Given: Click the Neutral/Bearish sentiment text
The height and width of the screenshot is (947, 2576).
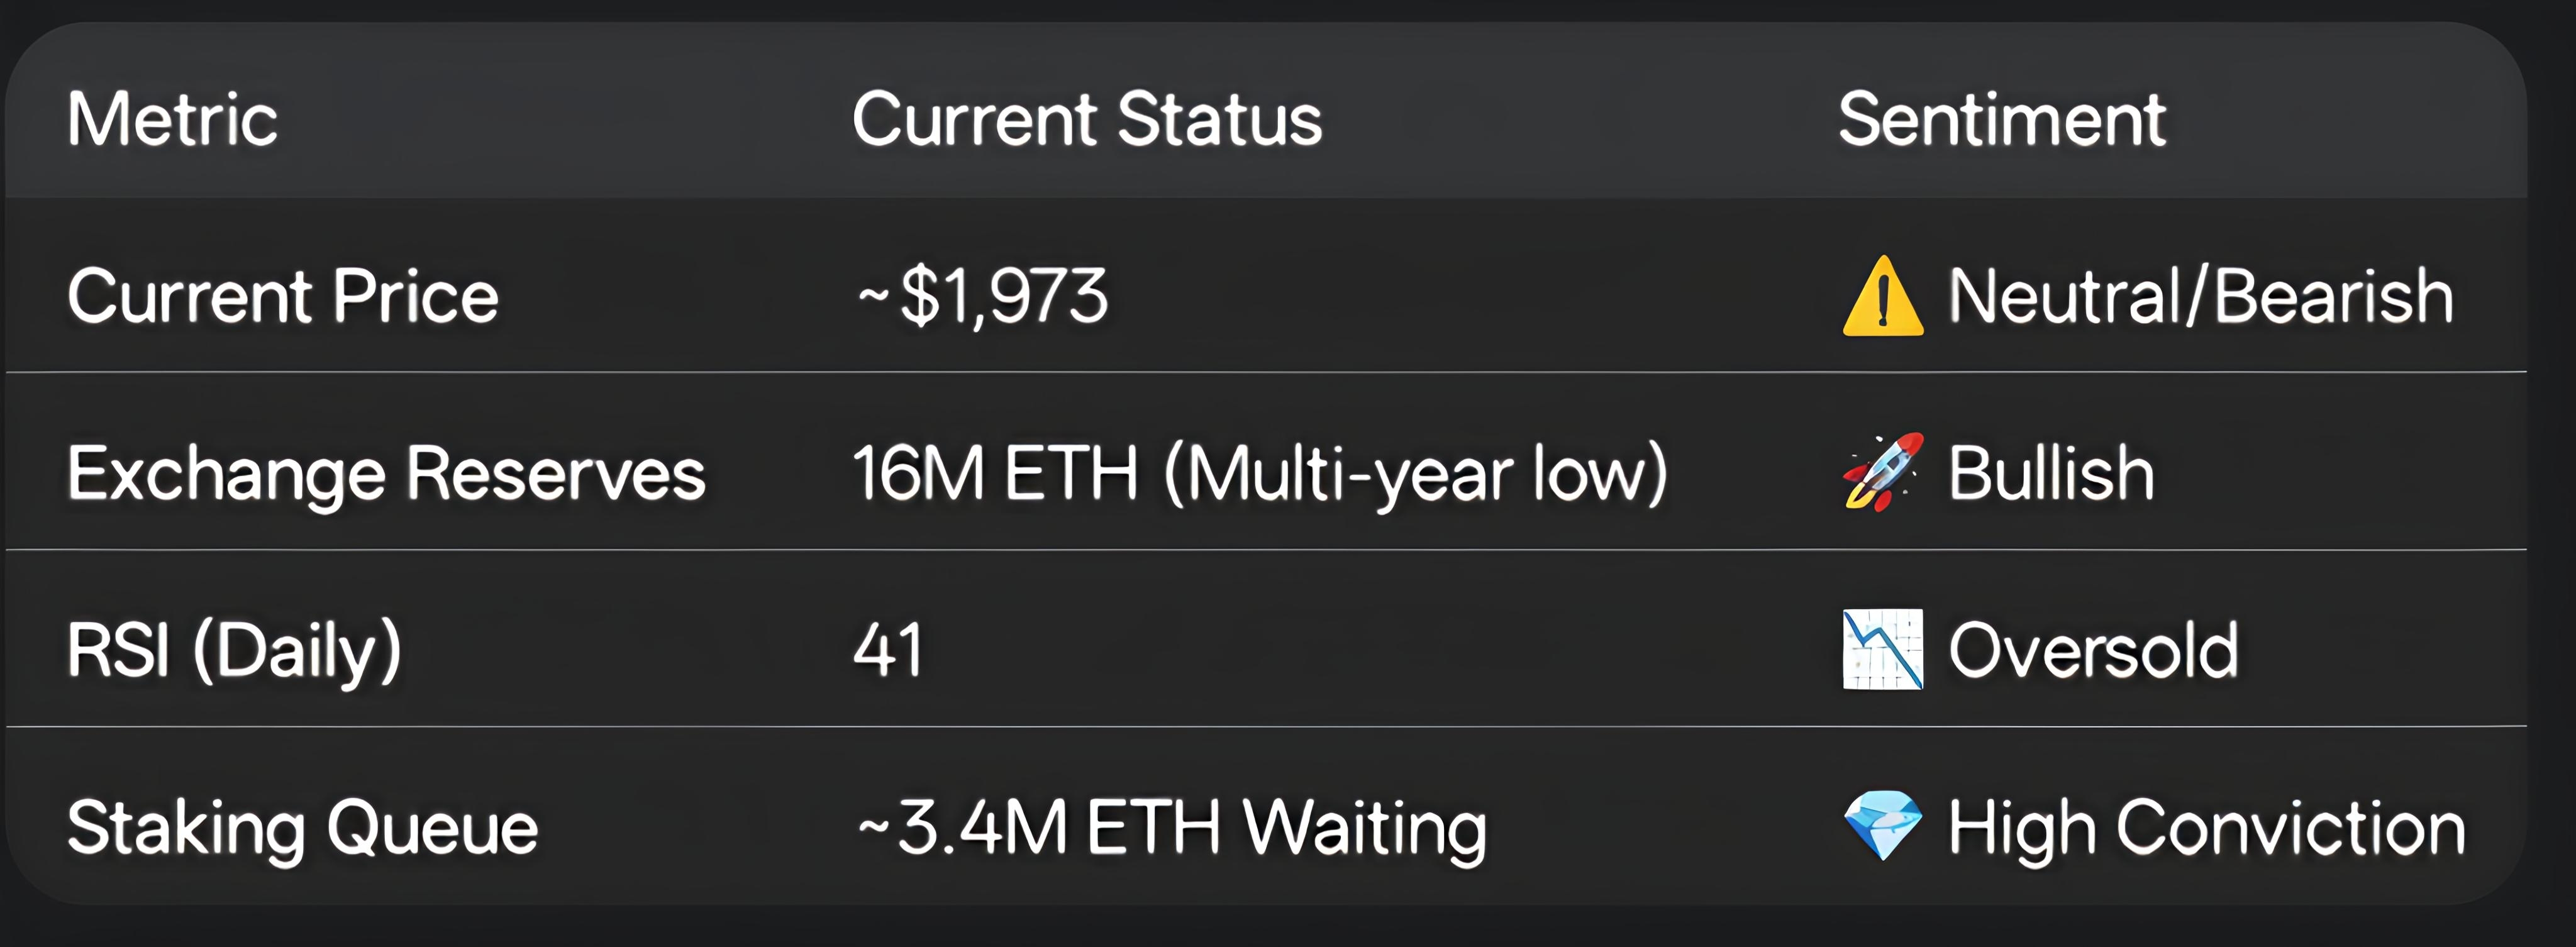Looking at the screenshot, I should pyautogui.click(x=2201, y=297).
